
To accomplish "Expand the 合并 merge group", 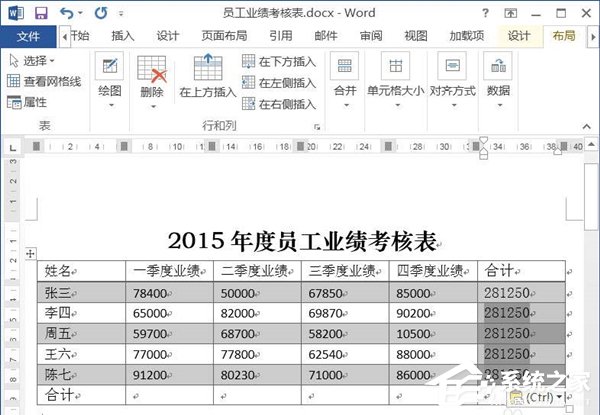I will pos(345,80).
